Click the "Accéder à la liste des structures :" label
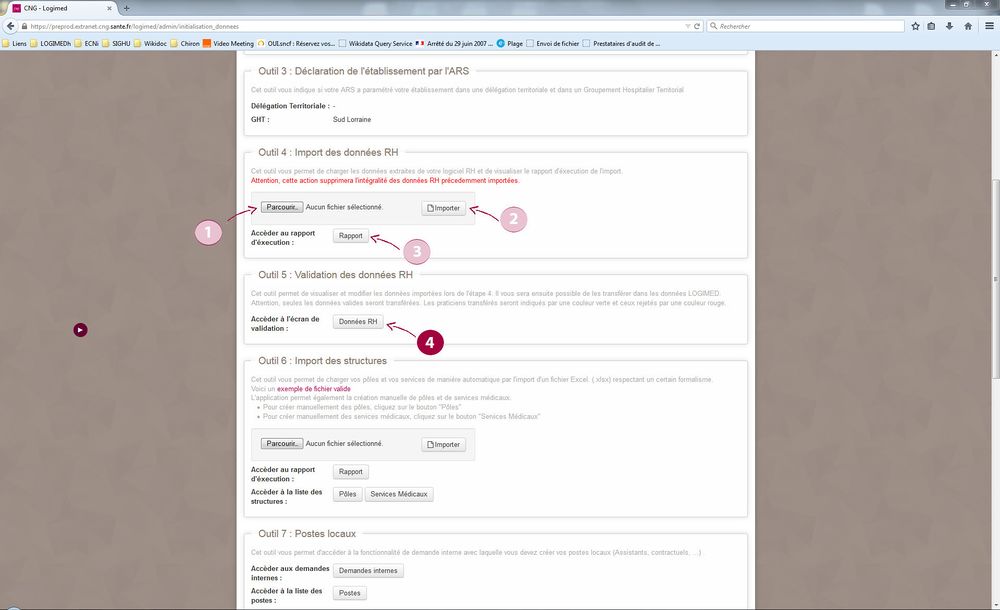The height and width of the screenshot is (610, 1000). point(286,496)
